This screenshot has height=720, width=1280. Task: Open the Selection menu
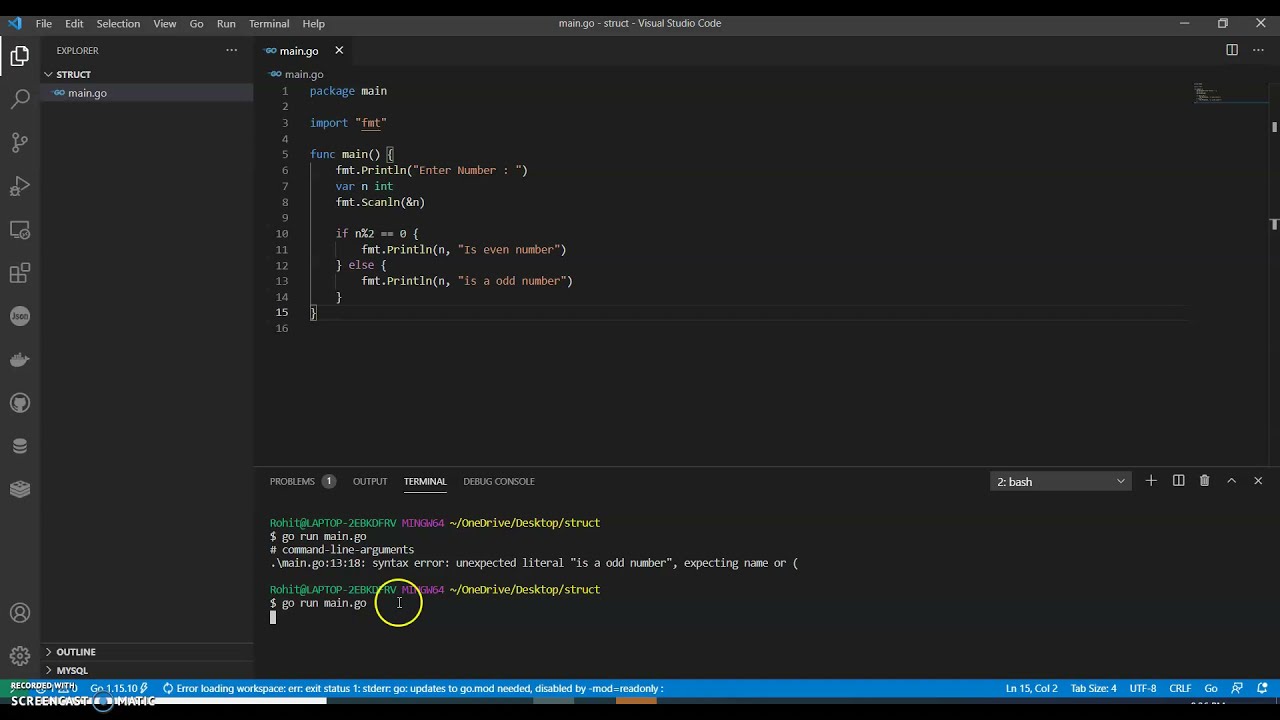point(118,23)
